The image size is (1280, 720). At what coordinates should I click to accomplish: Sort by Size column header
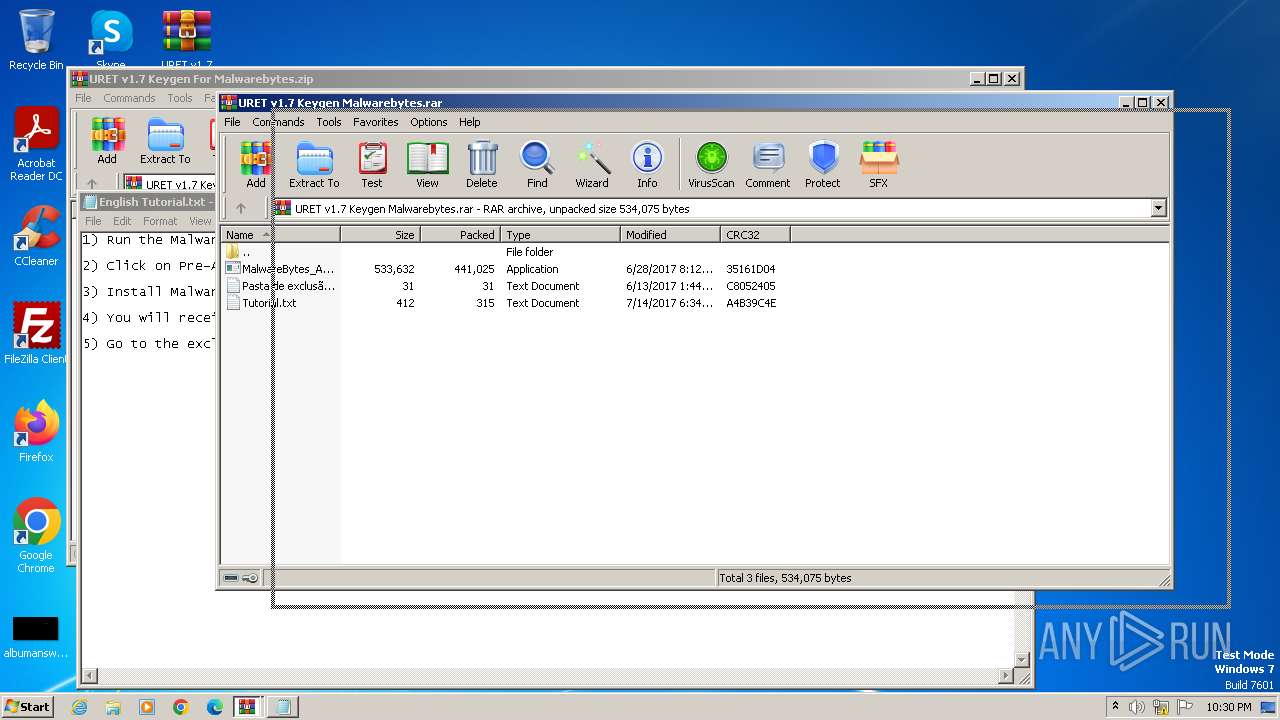(x=381, y=235)
